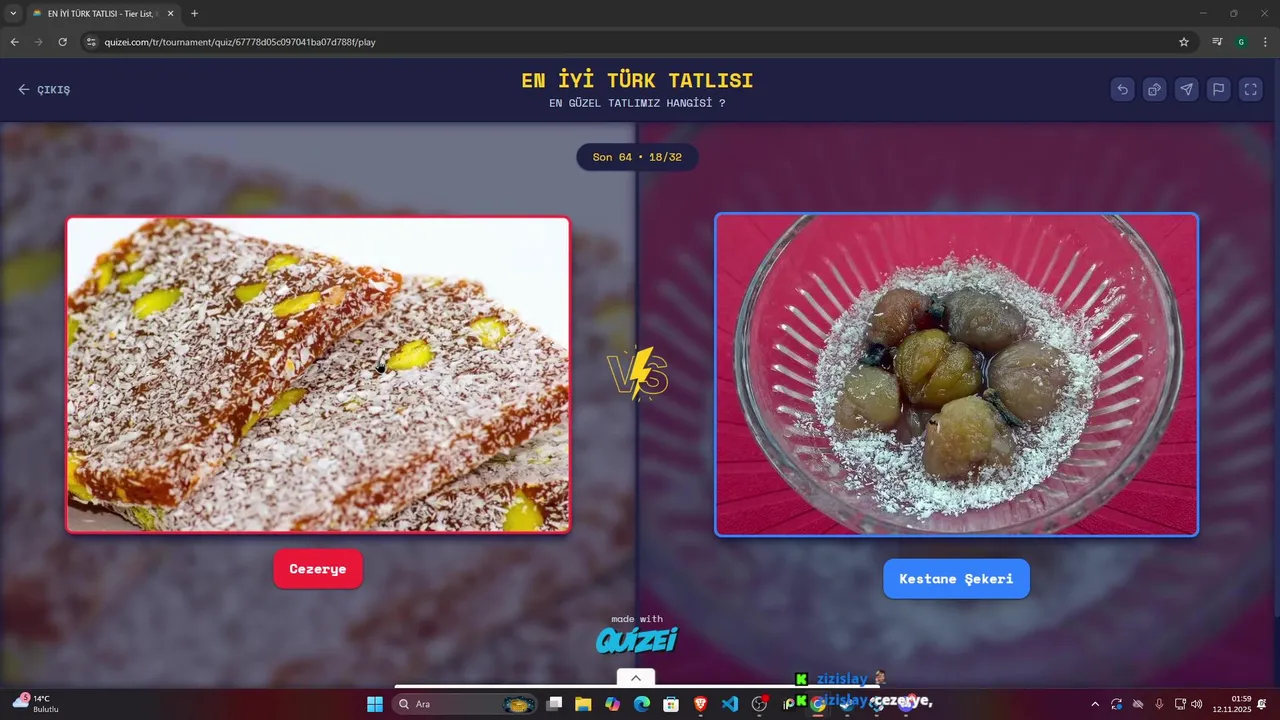Image resolution: width=1280 pixels, height=720 pixels.
Task: Click the tray cloud offline icon
Action: pyautogui.click(x=1138, y=704)
